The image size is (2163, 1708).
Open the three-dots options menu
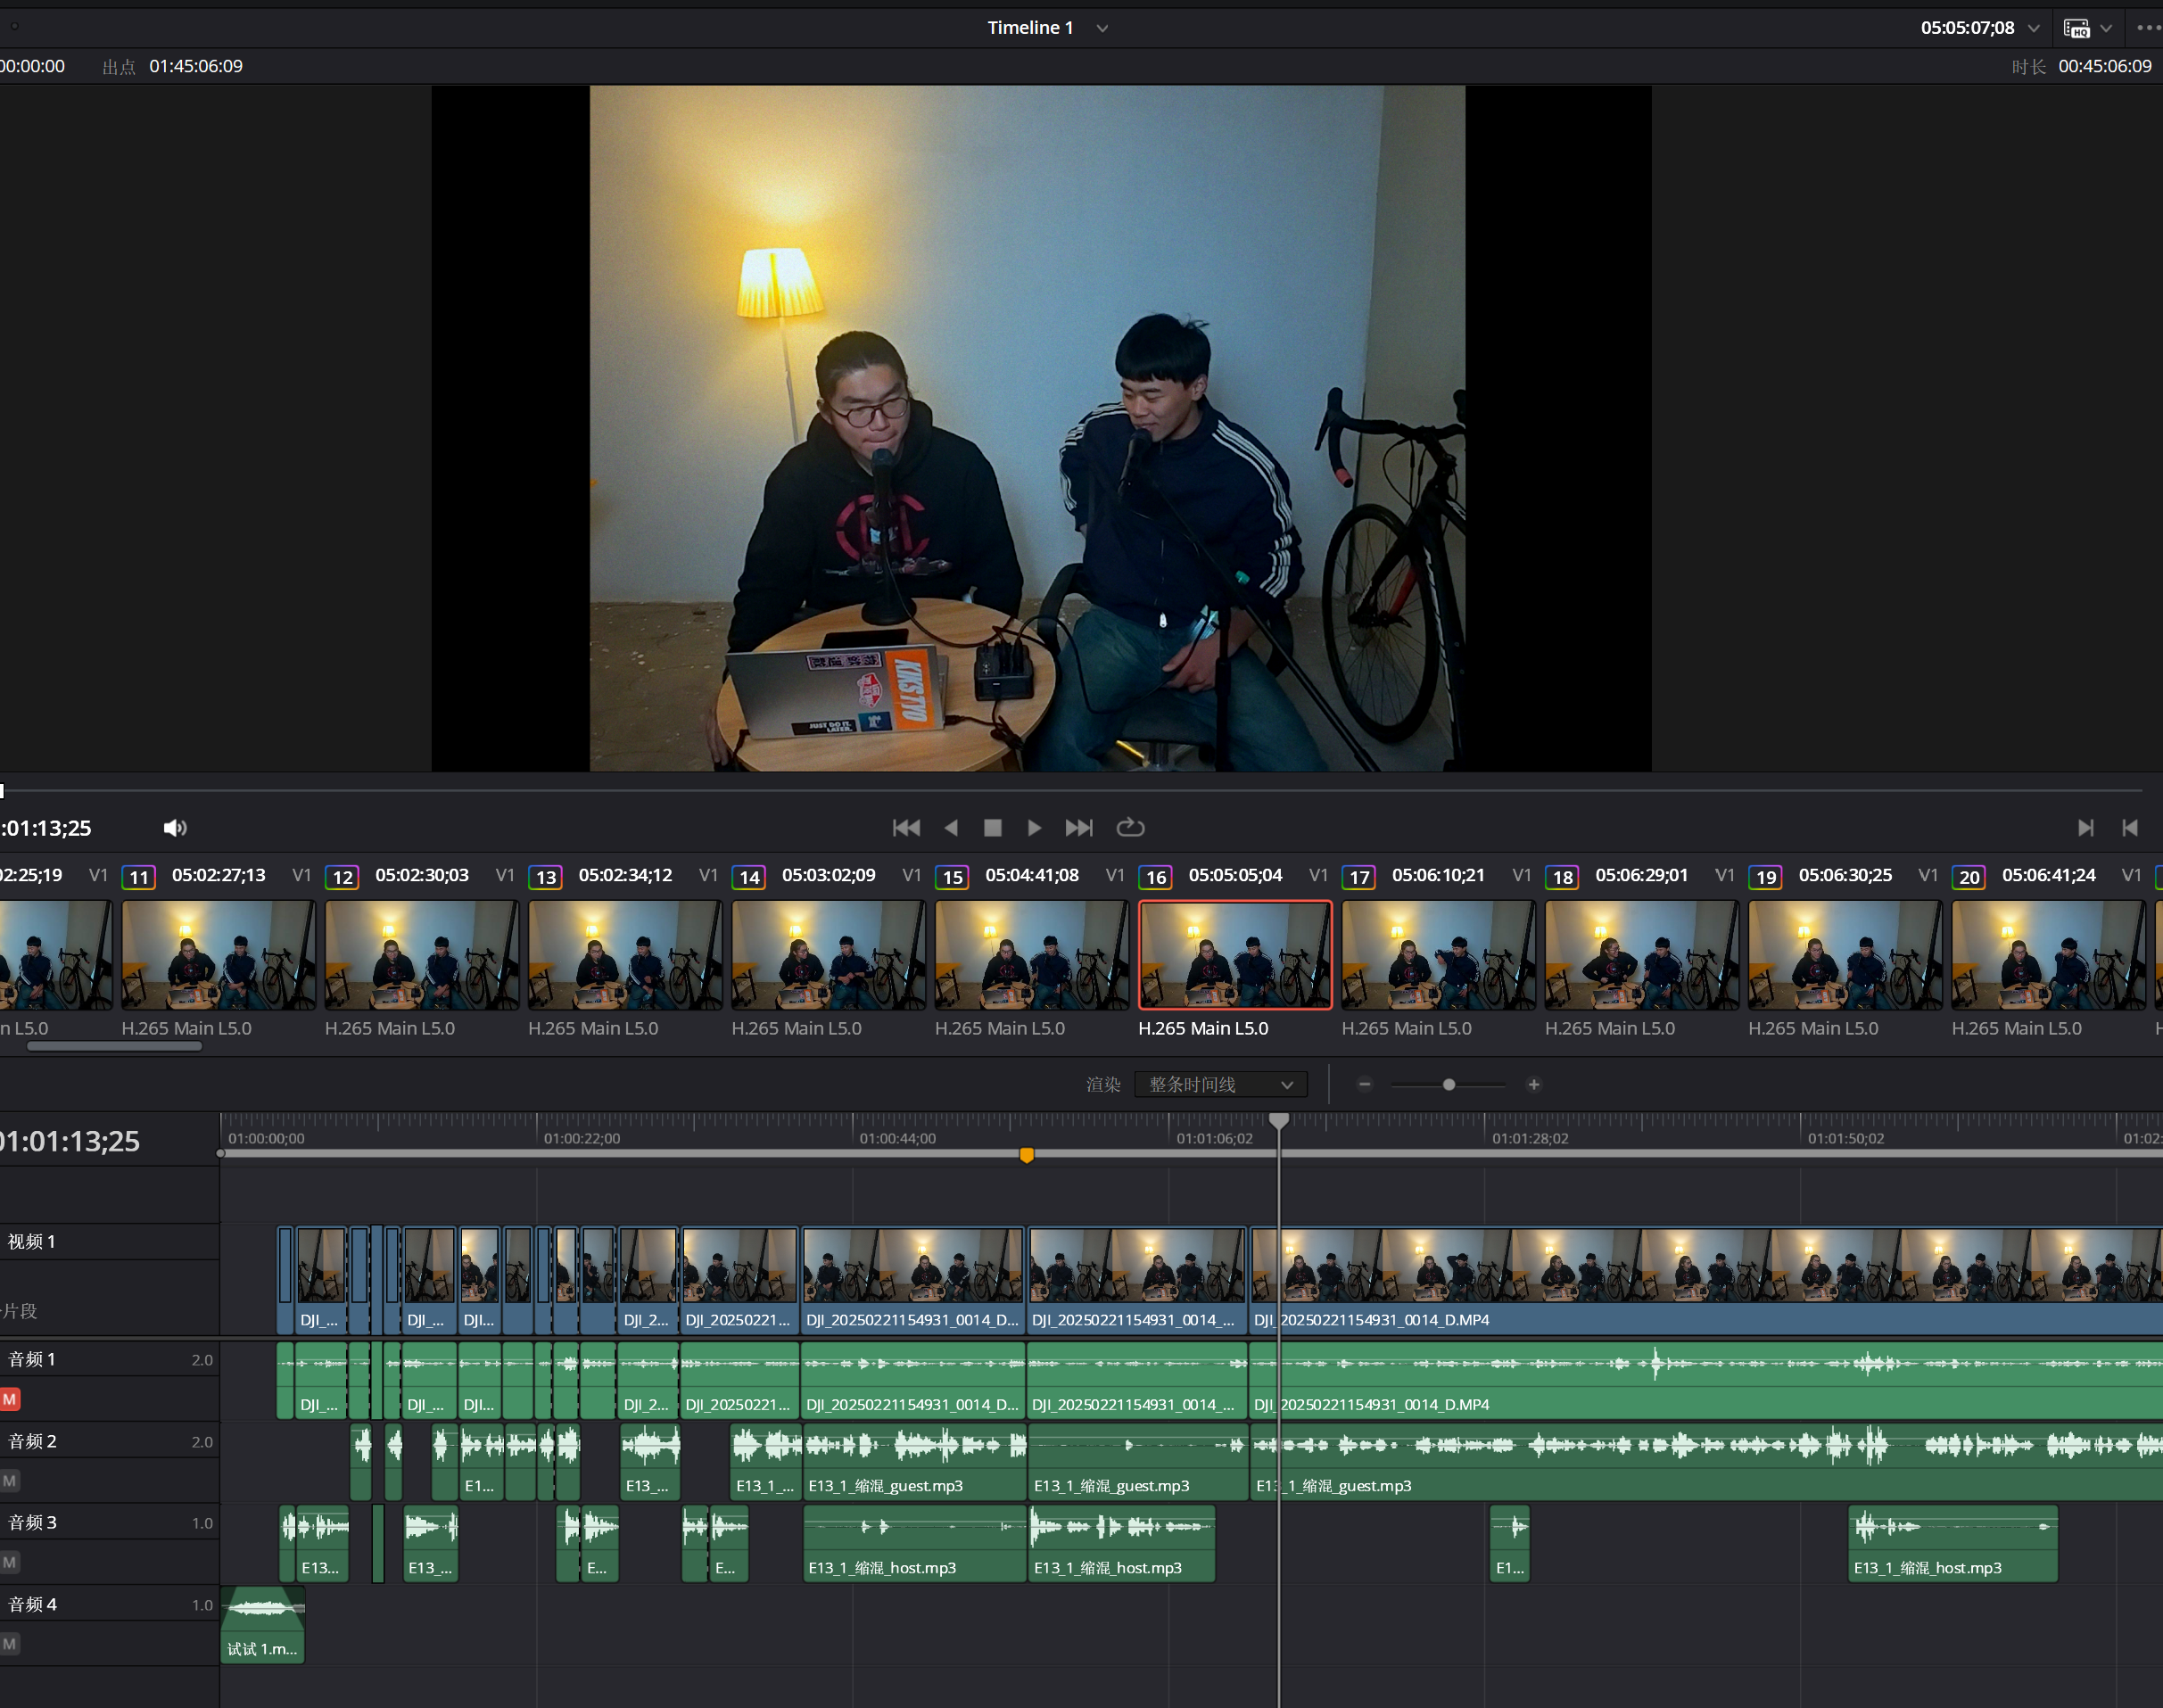click(2147, 28)
